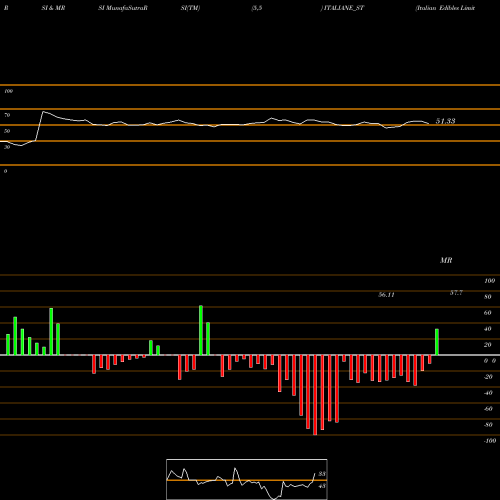The width and height of the screenshot is (500, 500).
Task: Click the '45' label in mini chart
Action: point(322,486)
